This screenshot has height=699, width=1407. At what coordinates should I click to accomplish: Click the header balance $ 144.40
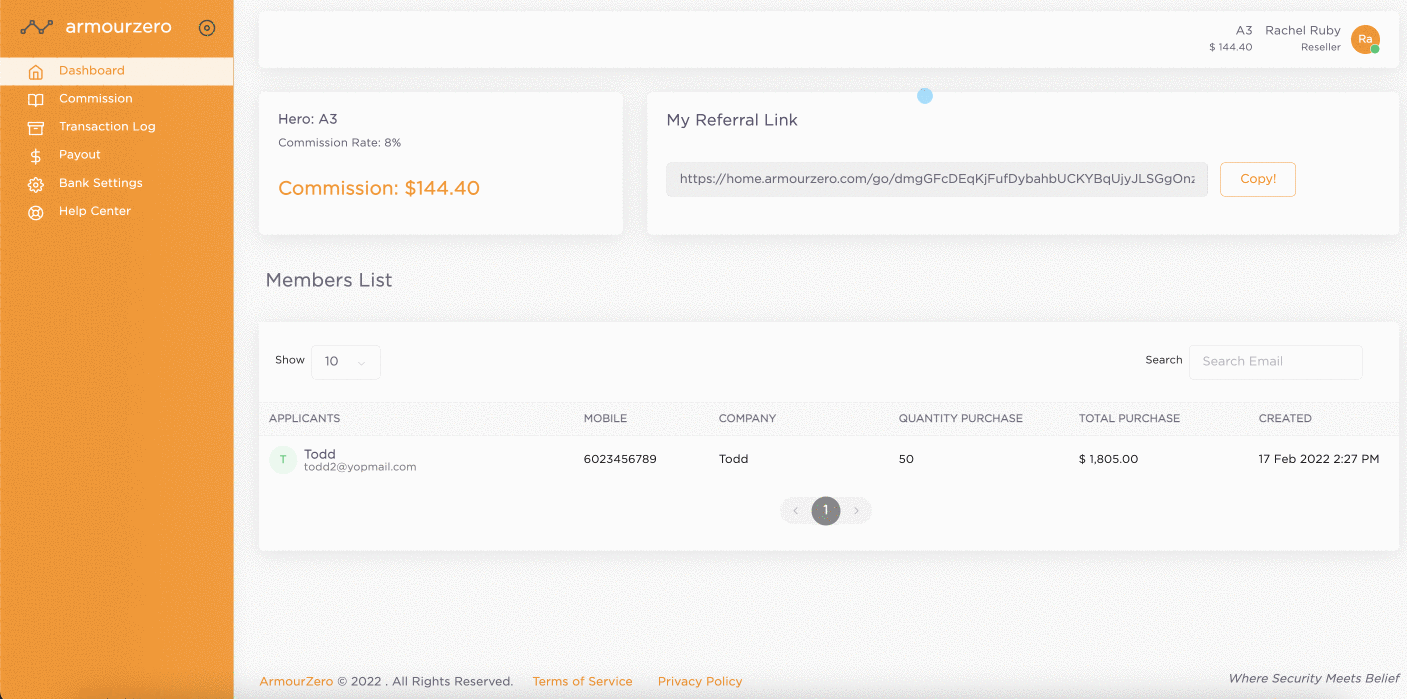click(1230, 47)
